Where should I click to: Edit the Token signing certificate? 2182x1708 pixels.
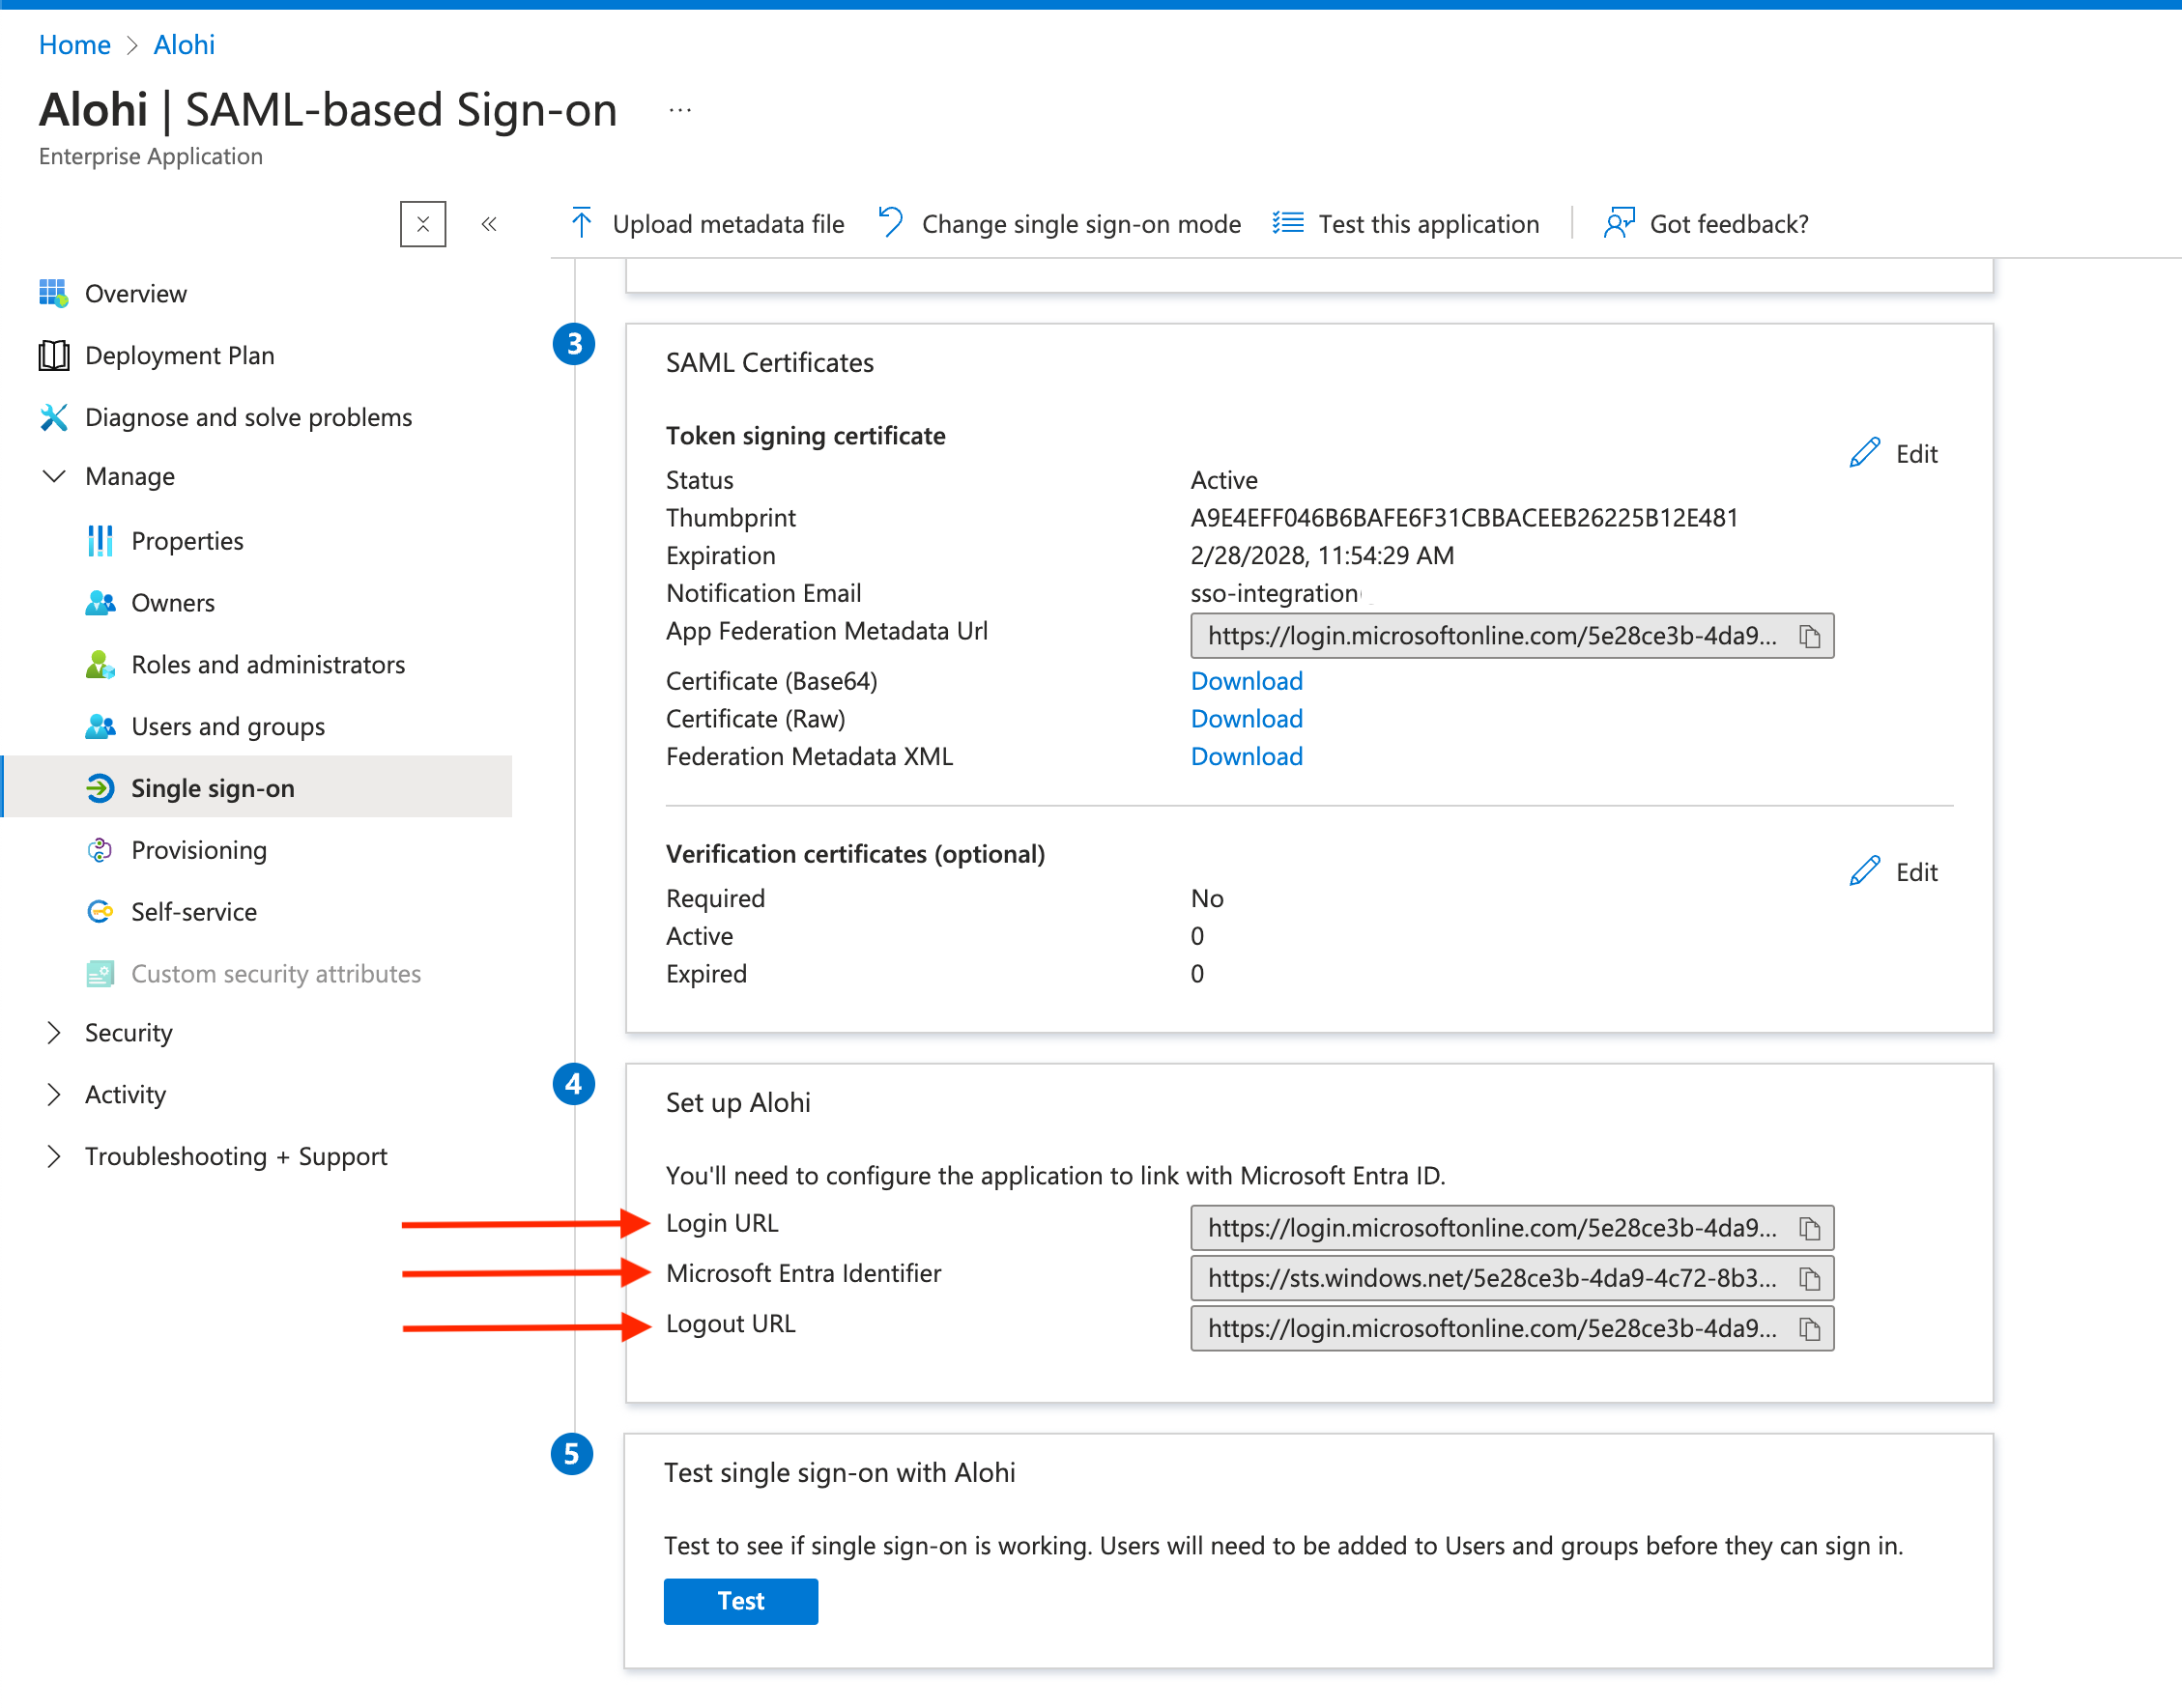(1893, 454)
